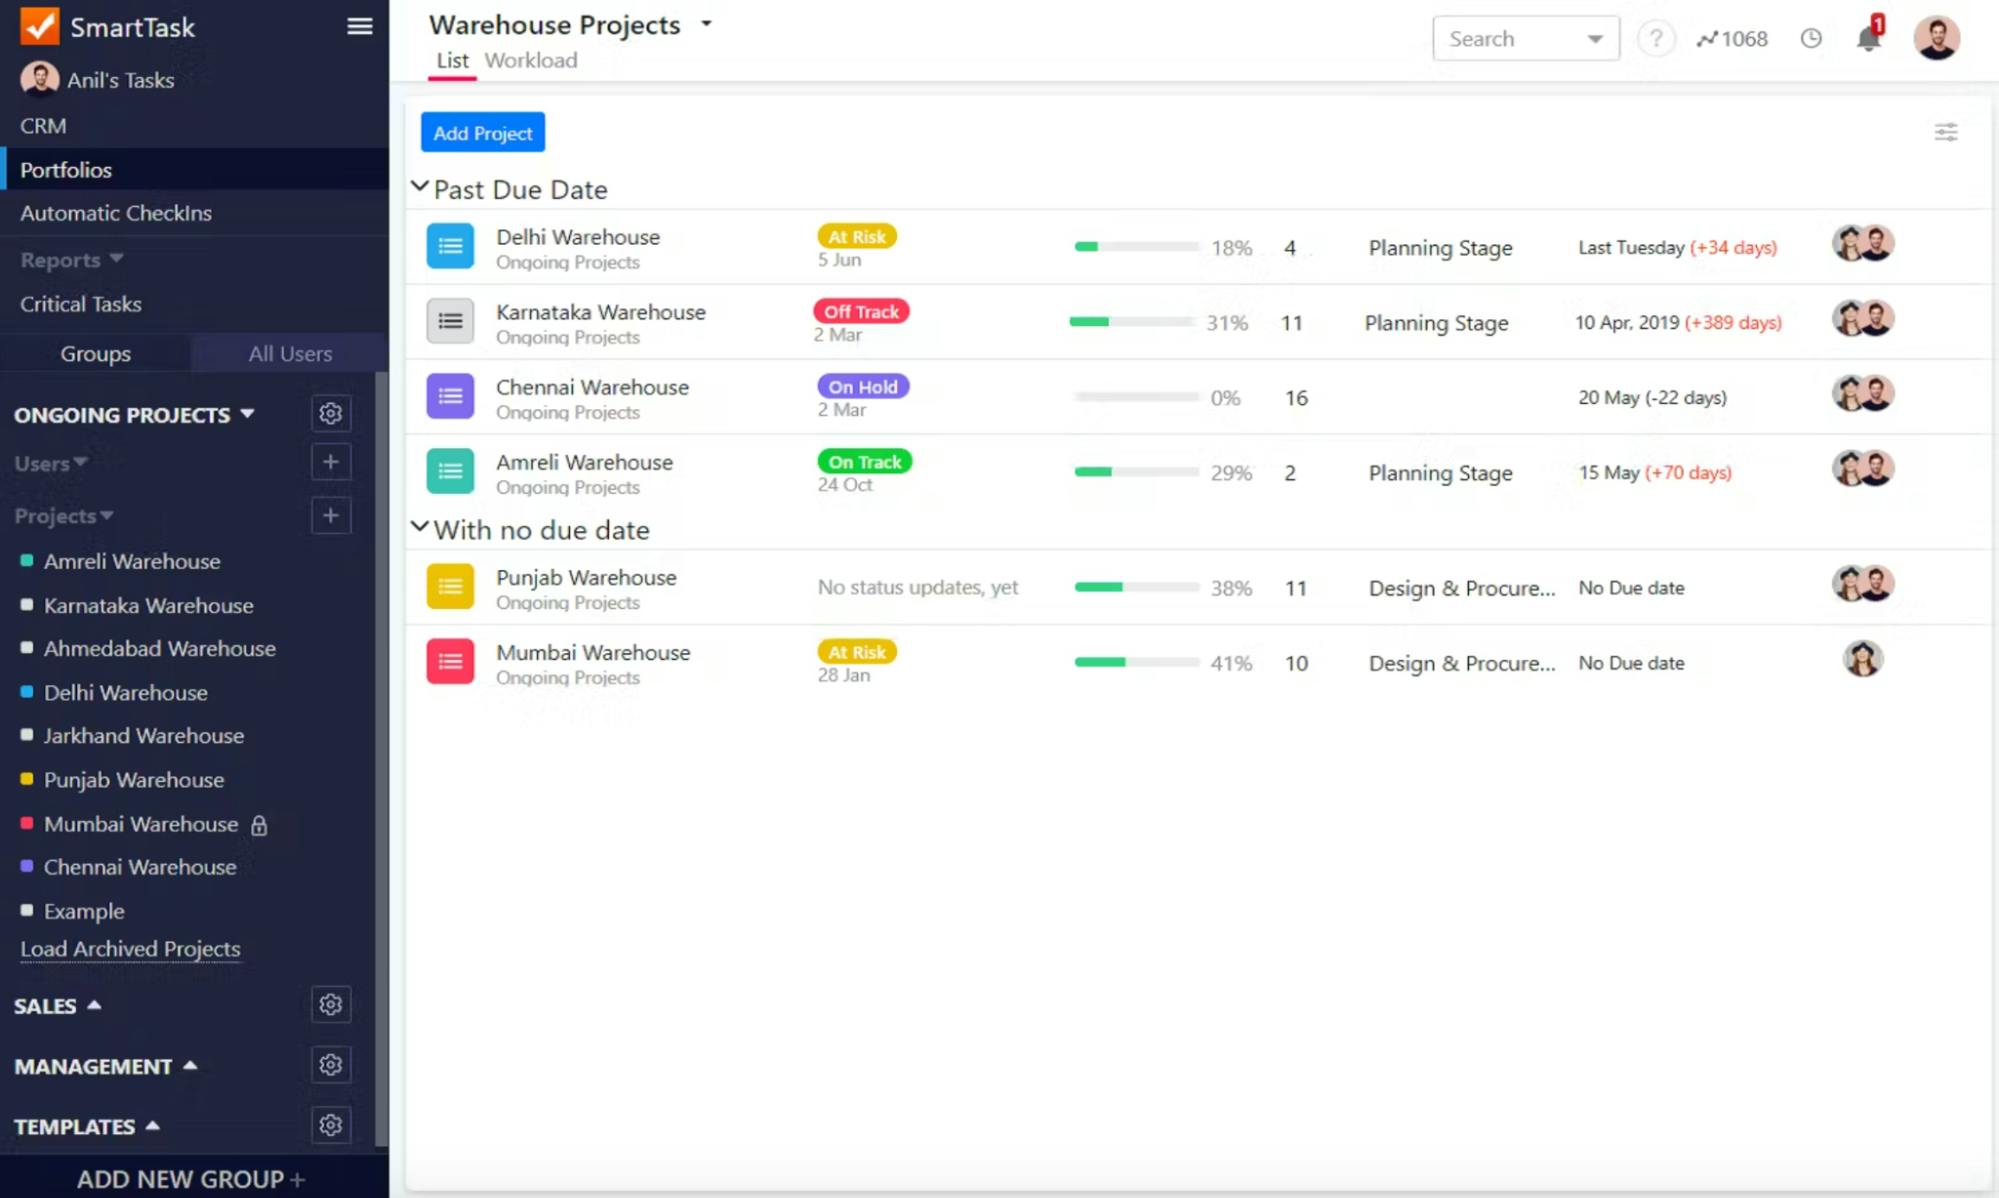The image size is (1999, 1198).
Task: Click the Ongoing Projects settings gear
Action: tap(331, 413)
